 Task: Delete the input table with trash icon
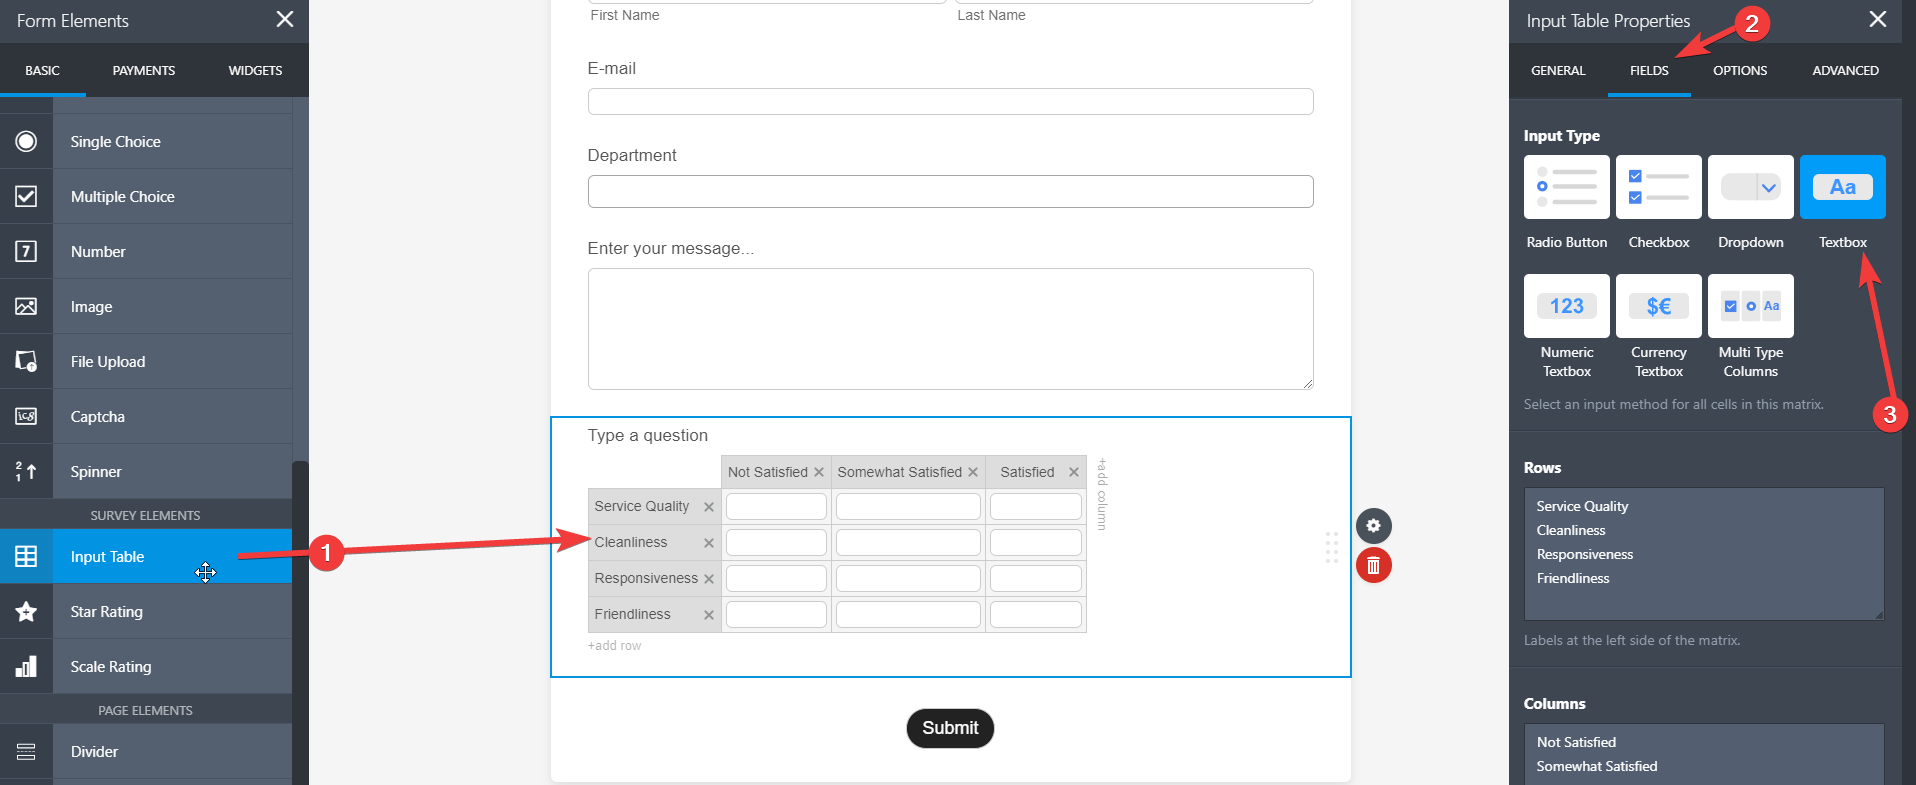tap(1373, 566)
